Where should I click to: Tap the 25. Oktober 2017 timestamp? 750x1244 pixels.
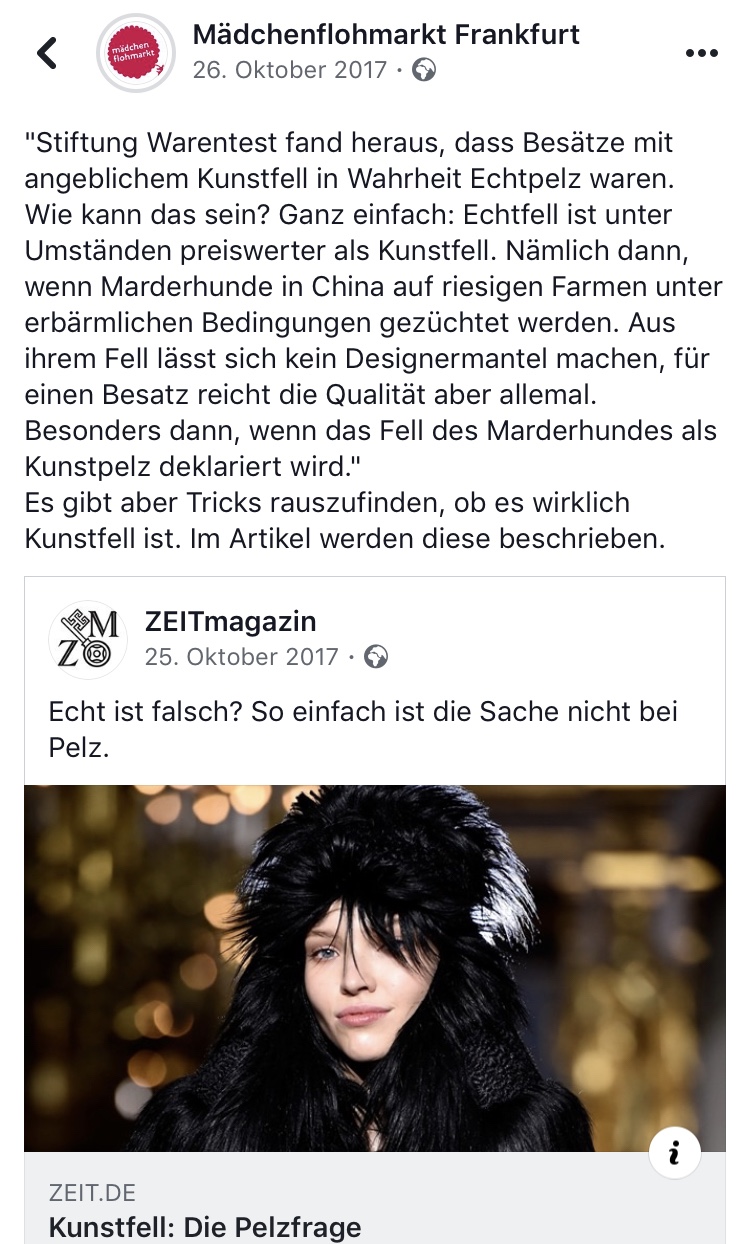[x=242, y=657]
